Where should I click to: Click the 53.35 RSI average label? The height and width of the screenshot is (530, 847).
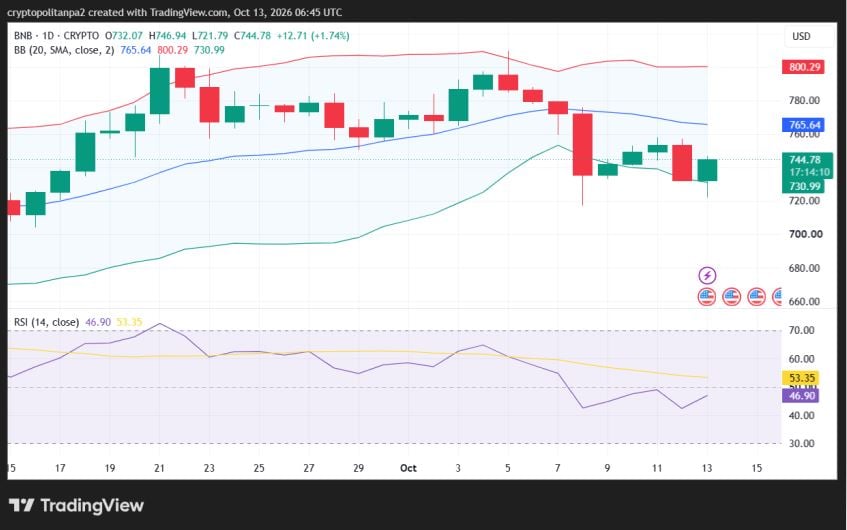(x=801, y=378)
